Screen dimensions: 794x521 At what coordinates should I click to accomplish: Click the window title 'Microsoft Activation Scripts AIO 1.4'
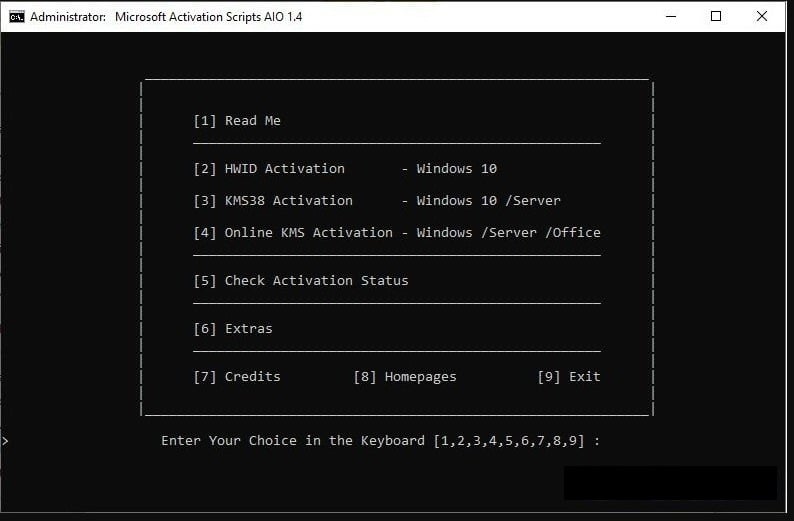(x=208, y=17)
